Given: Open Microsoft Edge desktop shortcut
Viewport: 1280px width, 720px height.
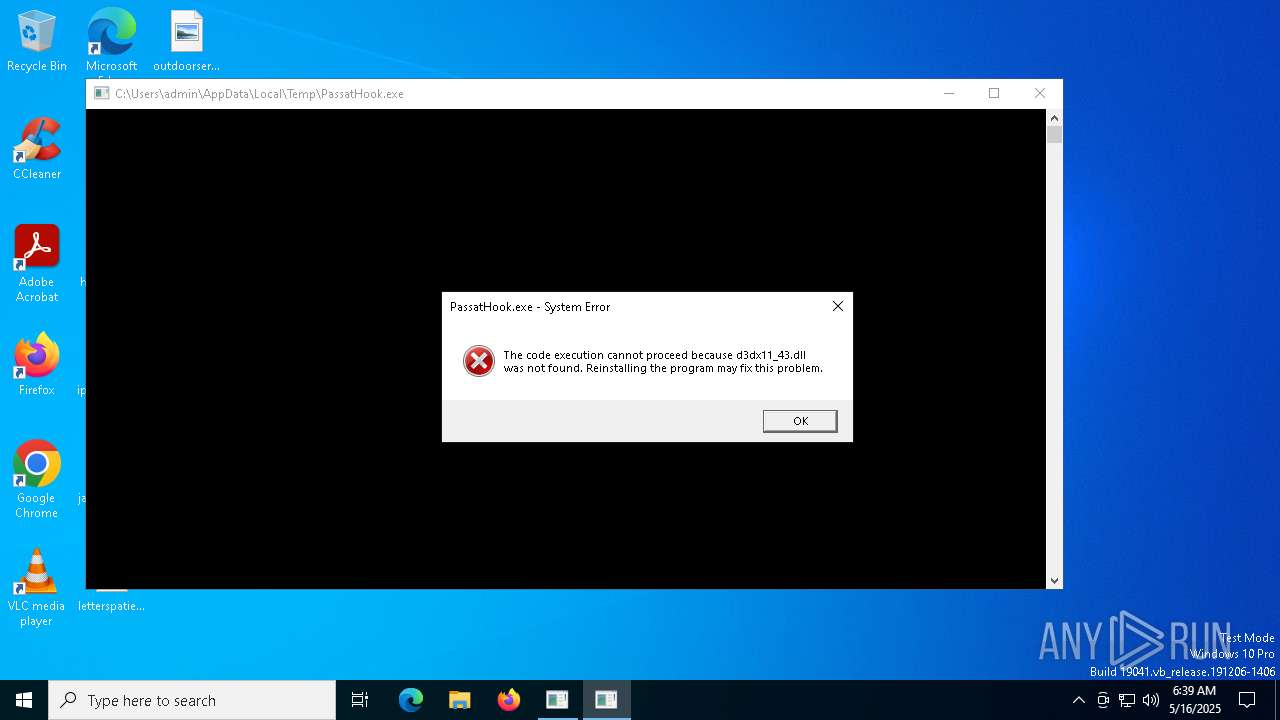Looking at the screenshot, I should [111, 42].
